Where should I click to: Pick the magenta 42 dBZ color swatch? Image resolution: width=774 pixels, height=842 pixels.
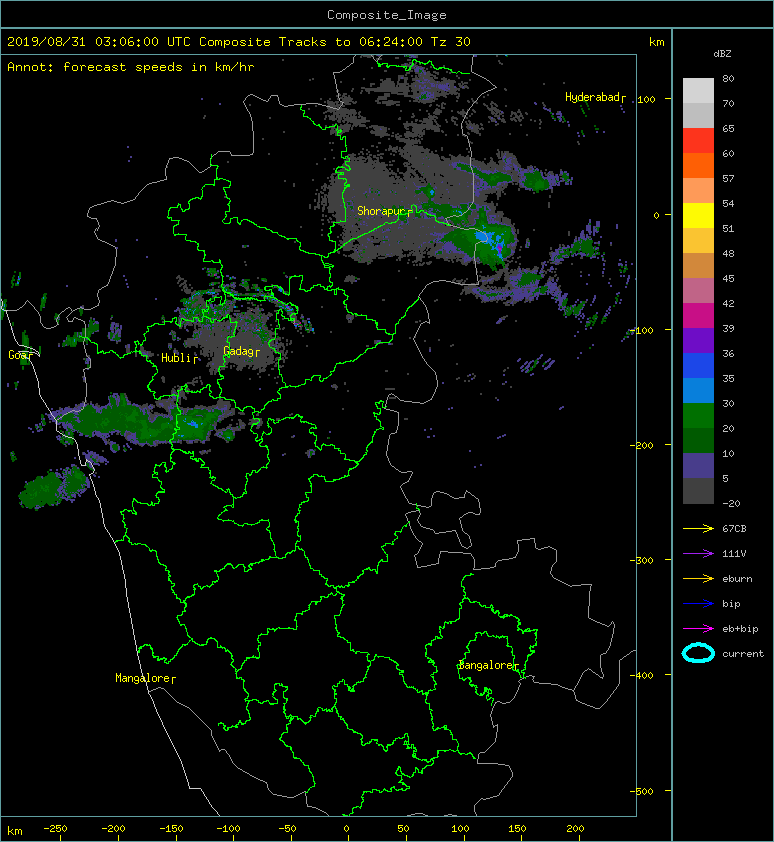[698, 315]
